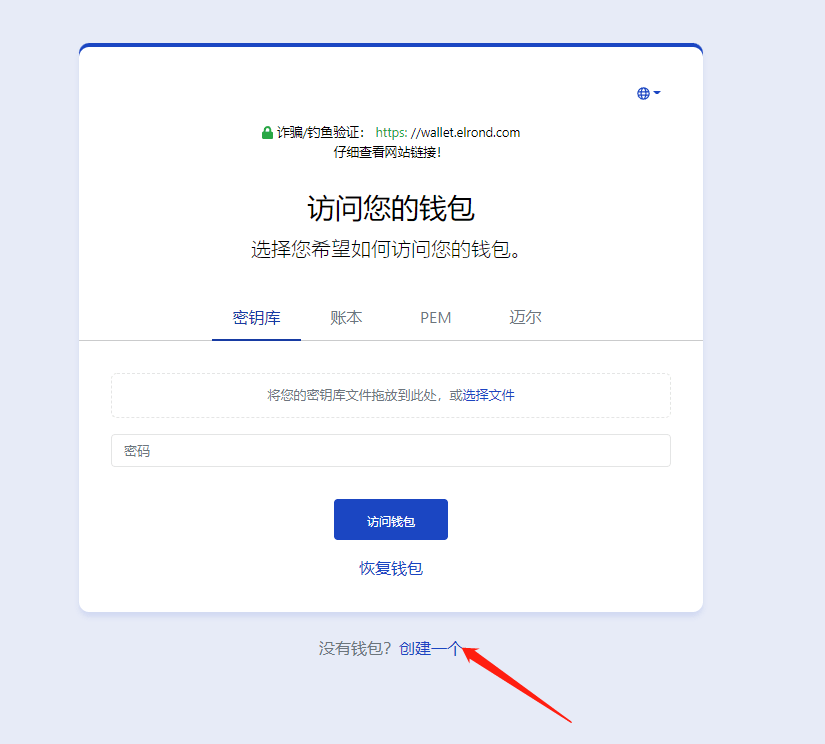Viewport: 825px width, 744px height.
Task: Click the 访问您的钱包 heading
Action: pyautogui.click(x=391, y=208)
